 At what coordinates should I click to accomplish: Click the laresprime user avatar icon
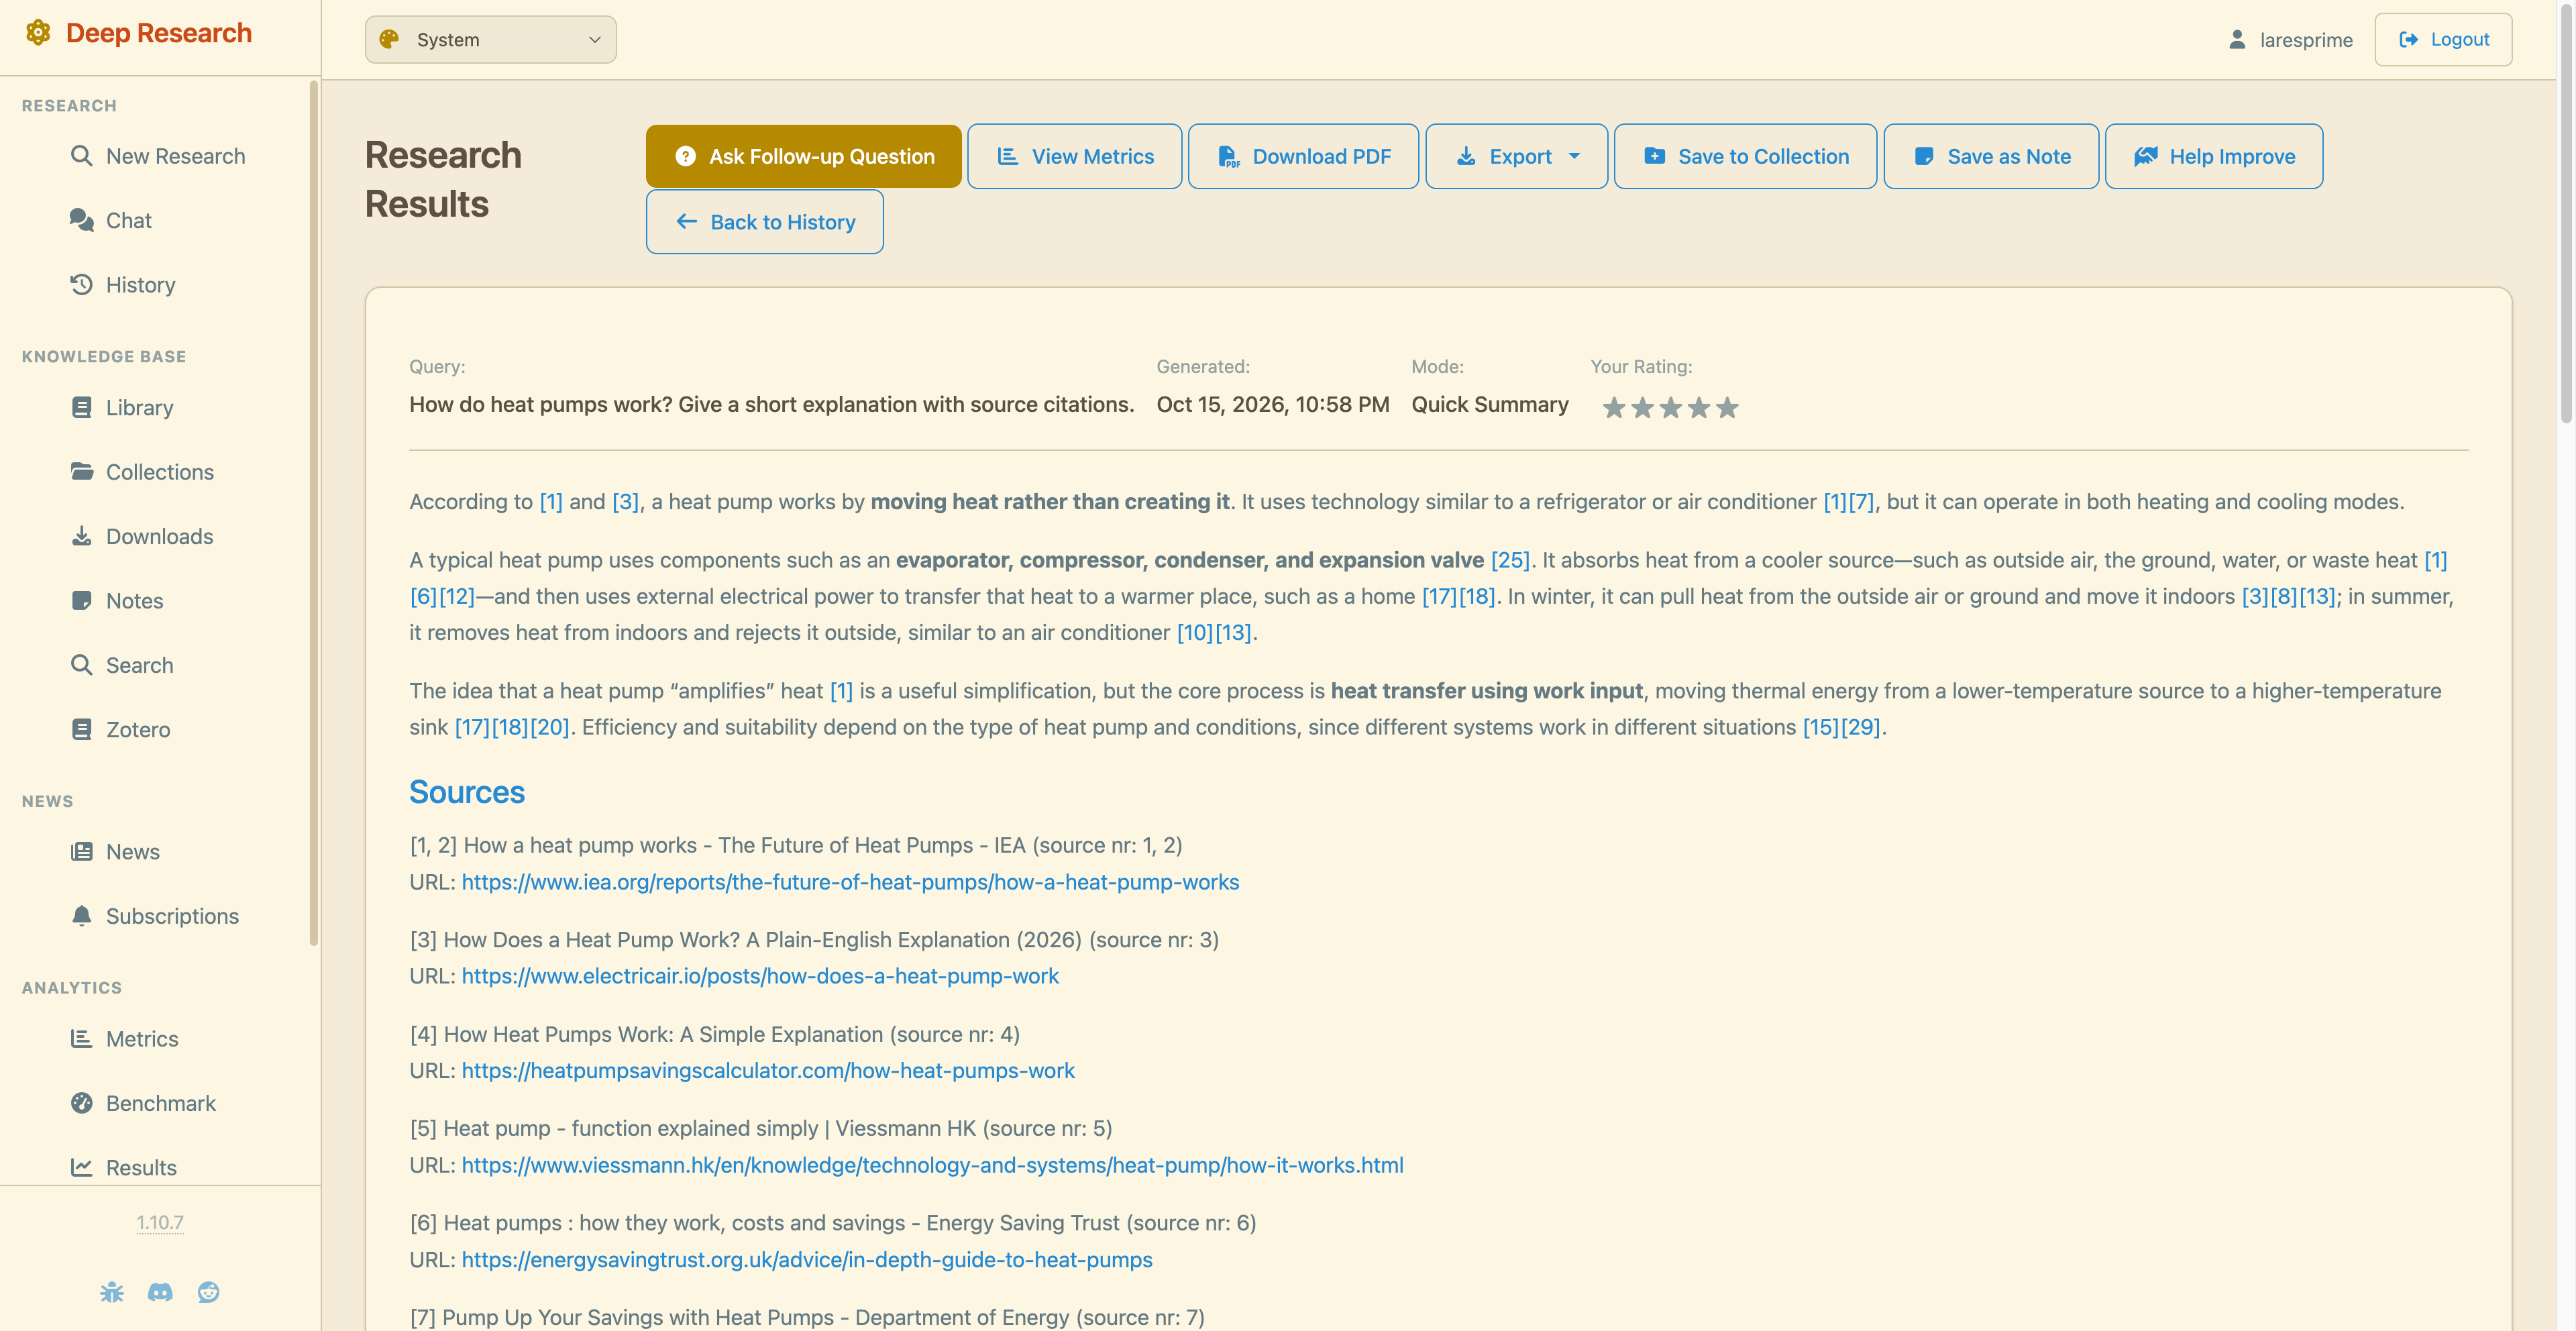(x=2237, y=39)
